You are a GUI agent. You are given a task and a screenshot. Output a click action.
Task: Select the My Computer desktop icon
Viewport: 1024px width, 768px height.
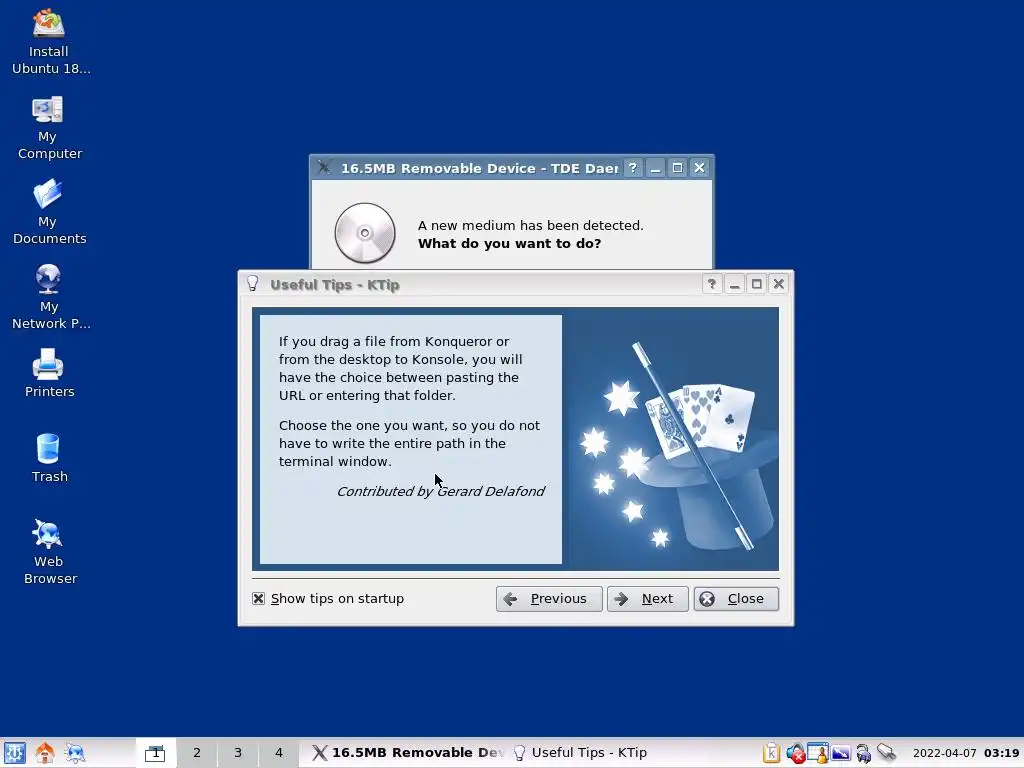pos(49,127)
